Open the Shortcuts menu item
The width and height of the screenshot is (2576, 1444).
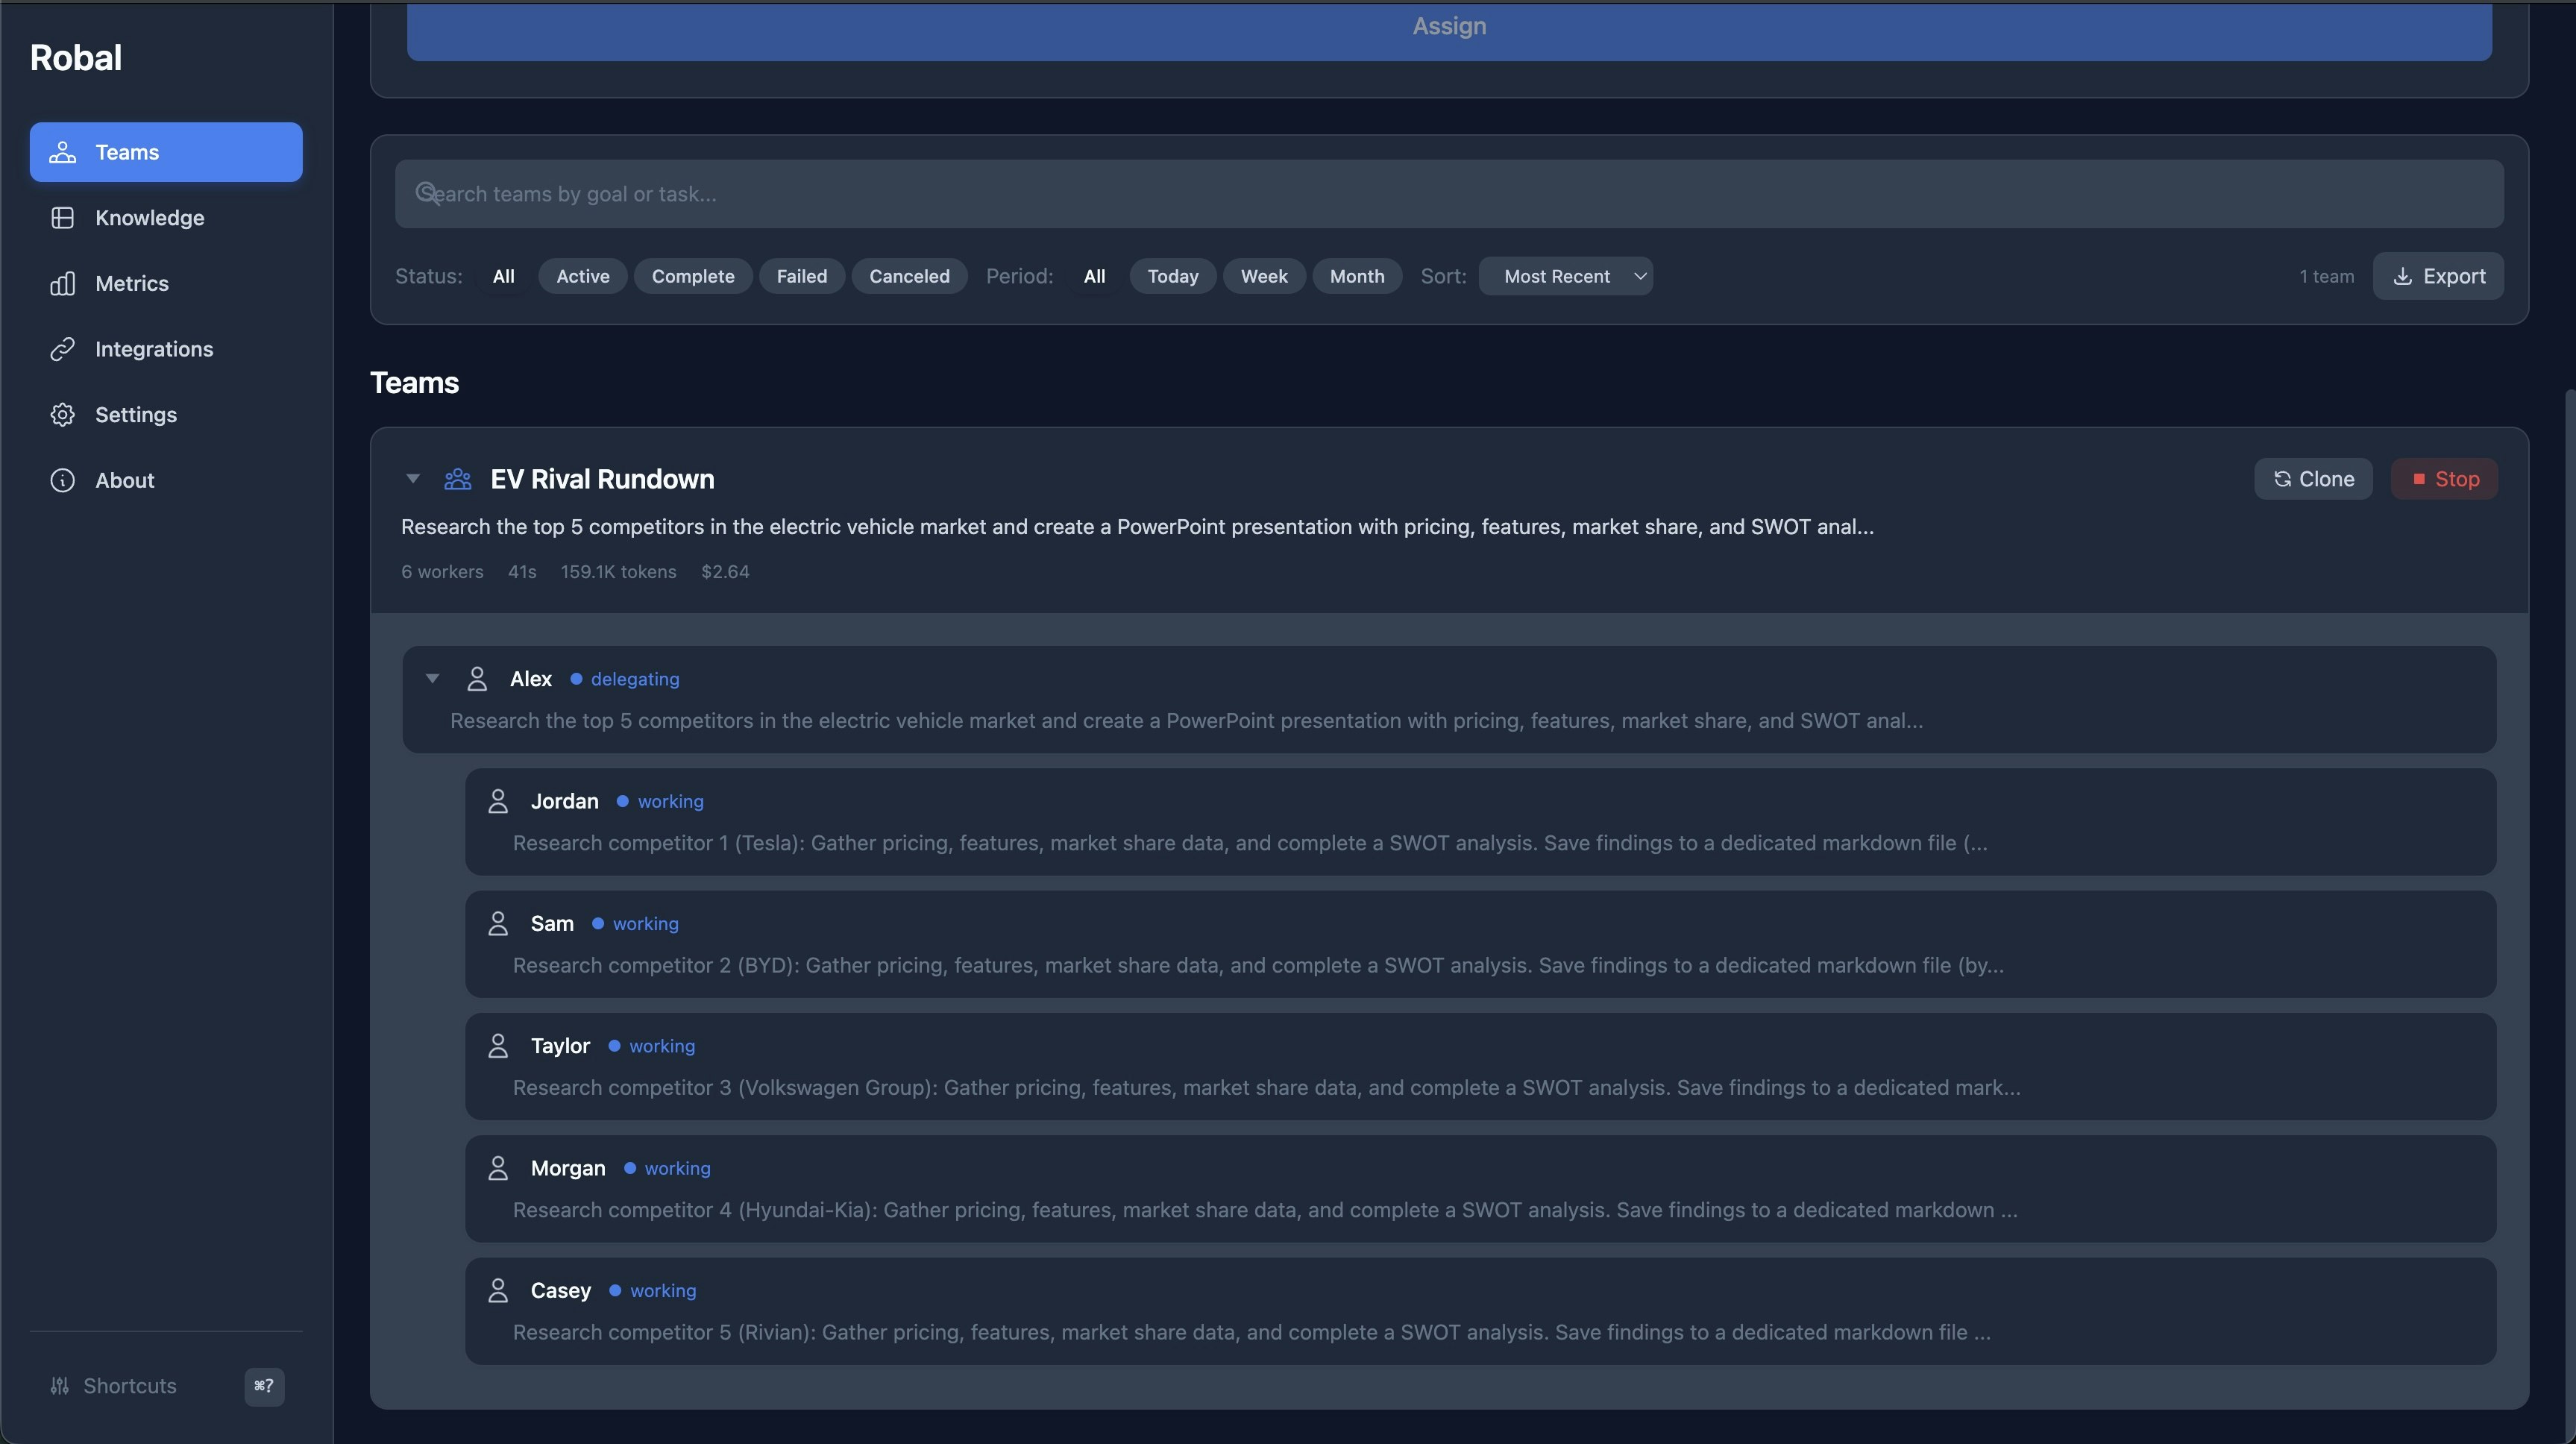point(129,1386)
